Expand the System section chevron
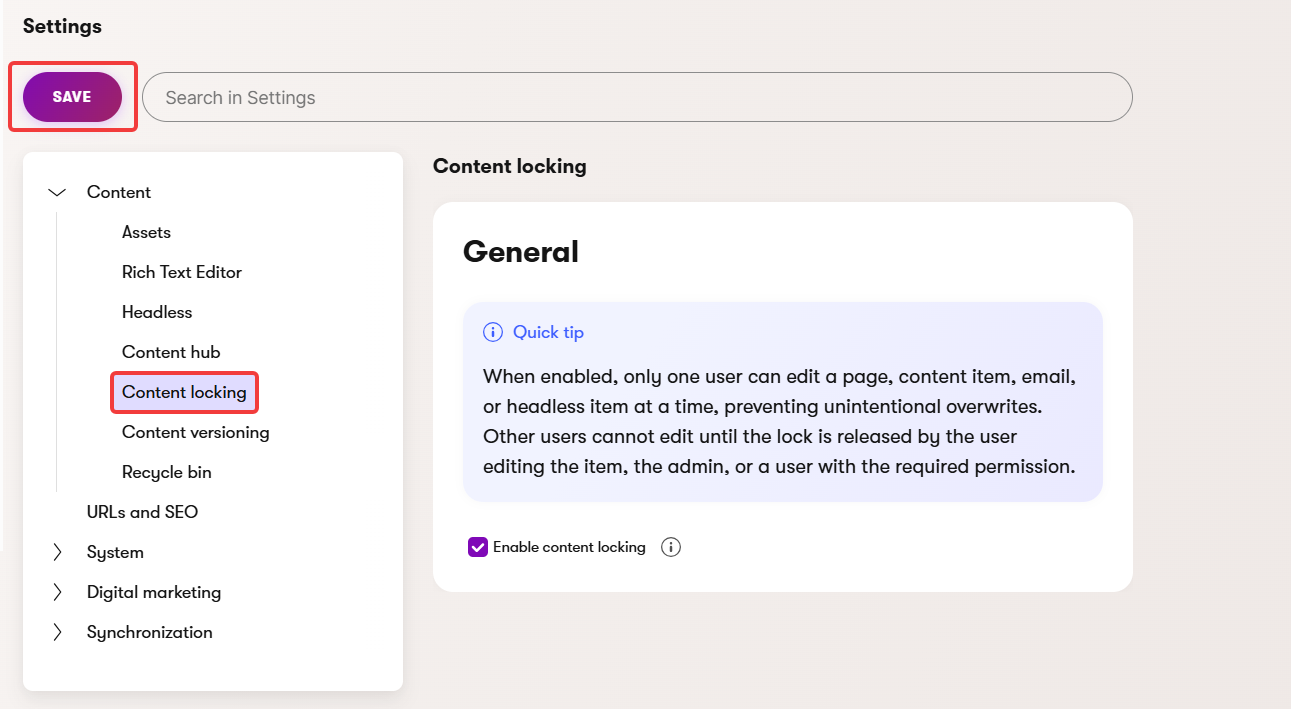 [x=57, y=552]
